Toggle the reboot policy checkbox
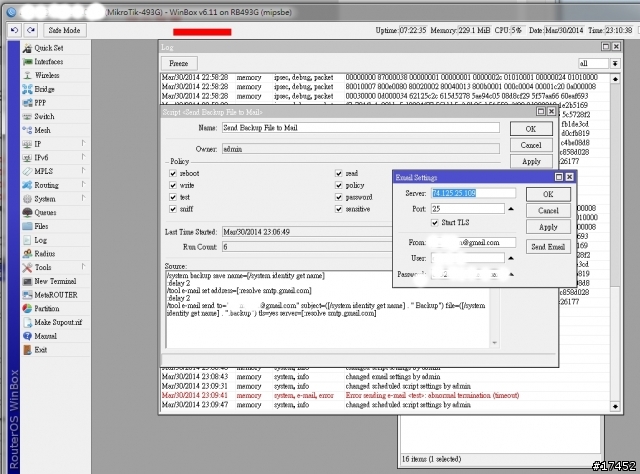 pyautogui.click(x=173, y=174)
